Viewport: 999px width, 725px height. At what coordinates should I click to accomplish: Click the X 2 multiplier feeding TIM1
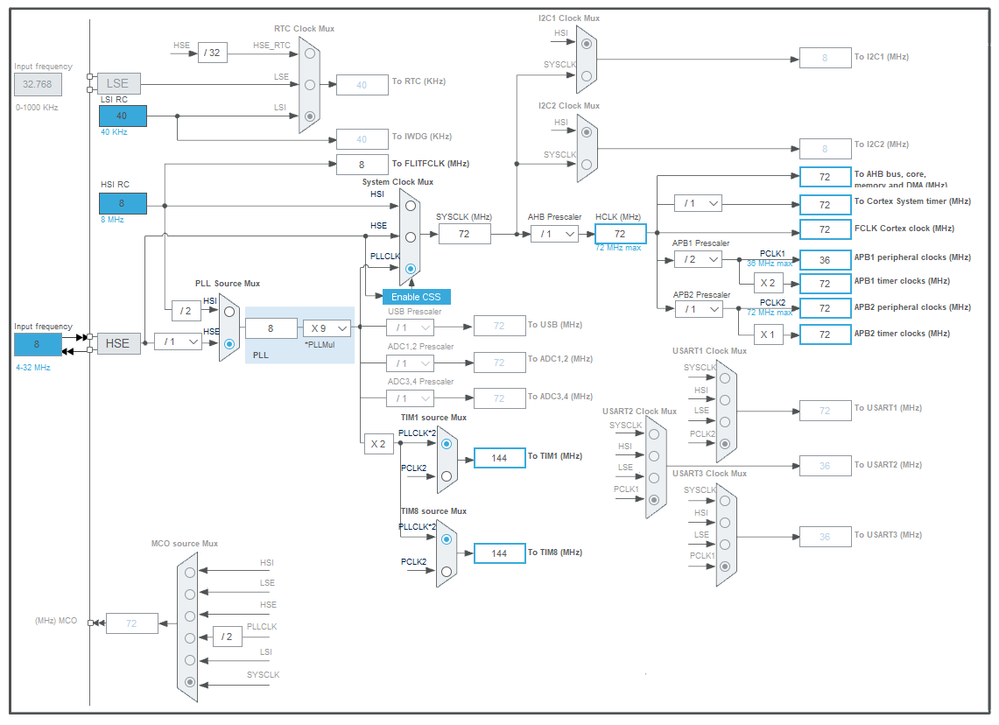click(x=378, y=444)
